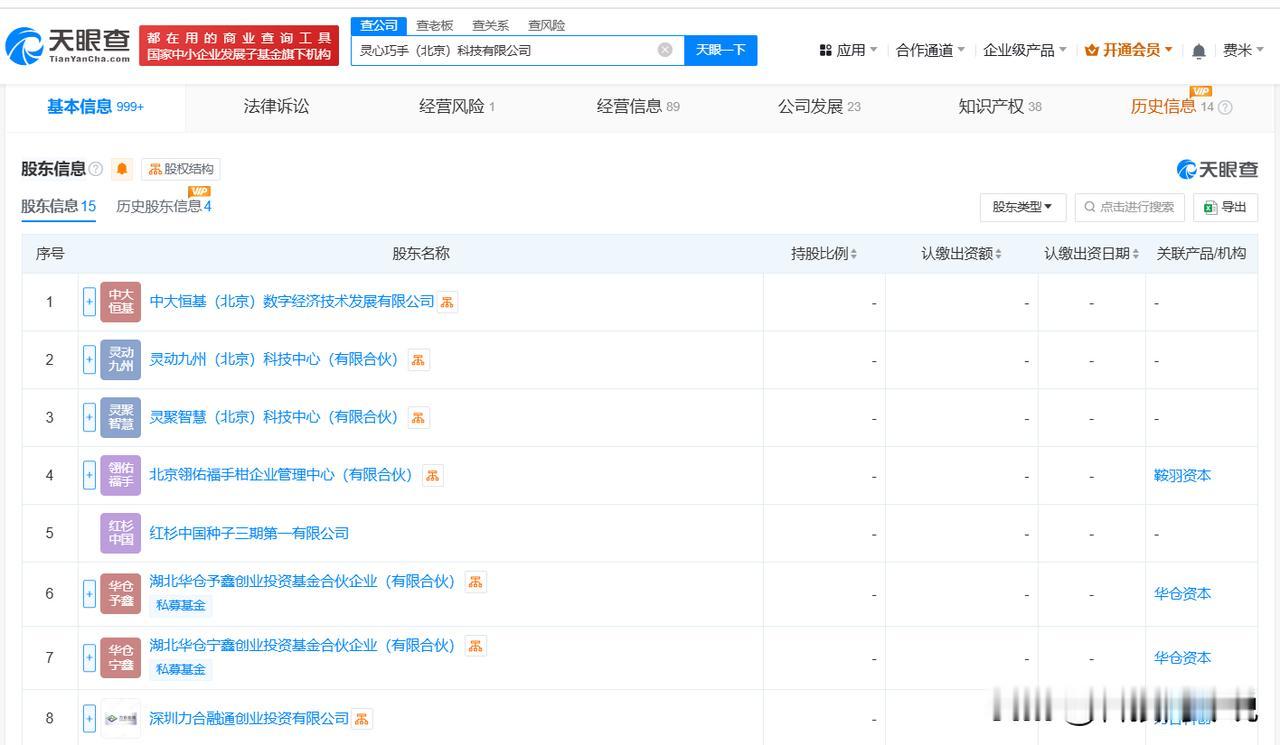
Task: Switch to 公司发展 tab
Action: click(x=819, y=107)
